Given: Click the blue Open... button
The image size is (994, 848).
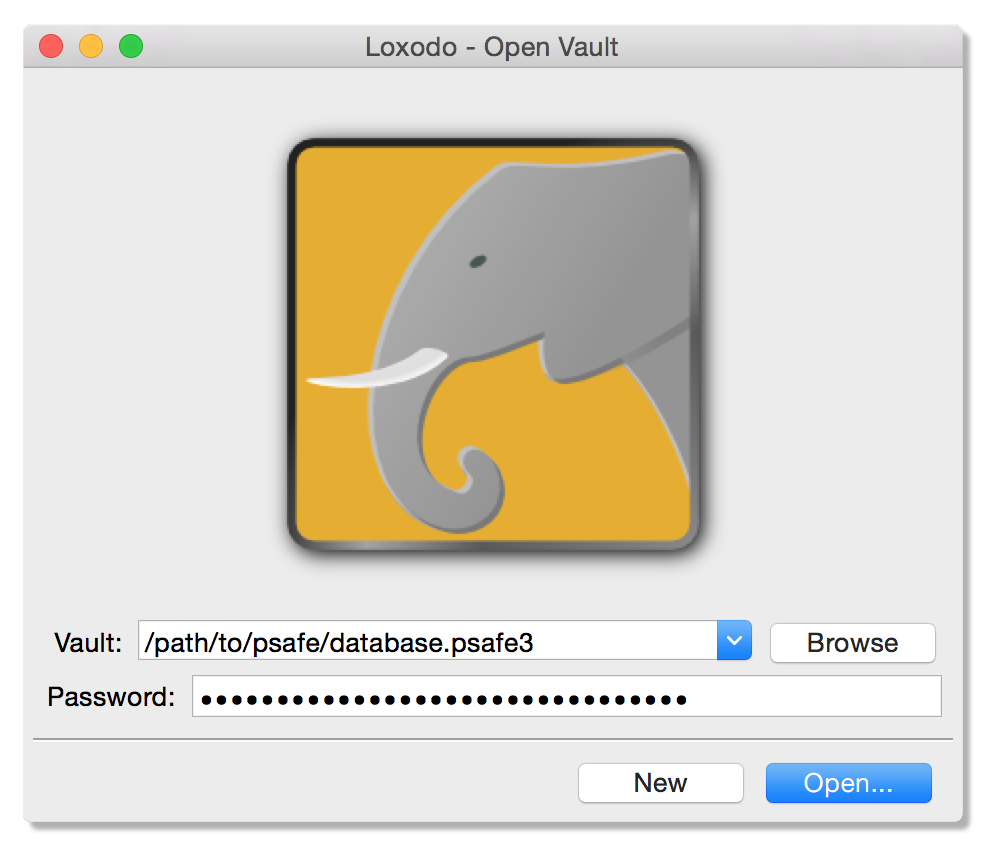Looking at the screenshot, I should [x=849, y=783].
